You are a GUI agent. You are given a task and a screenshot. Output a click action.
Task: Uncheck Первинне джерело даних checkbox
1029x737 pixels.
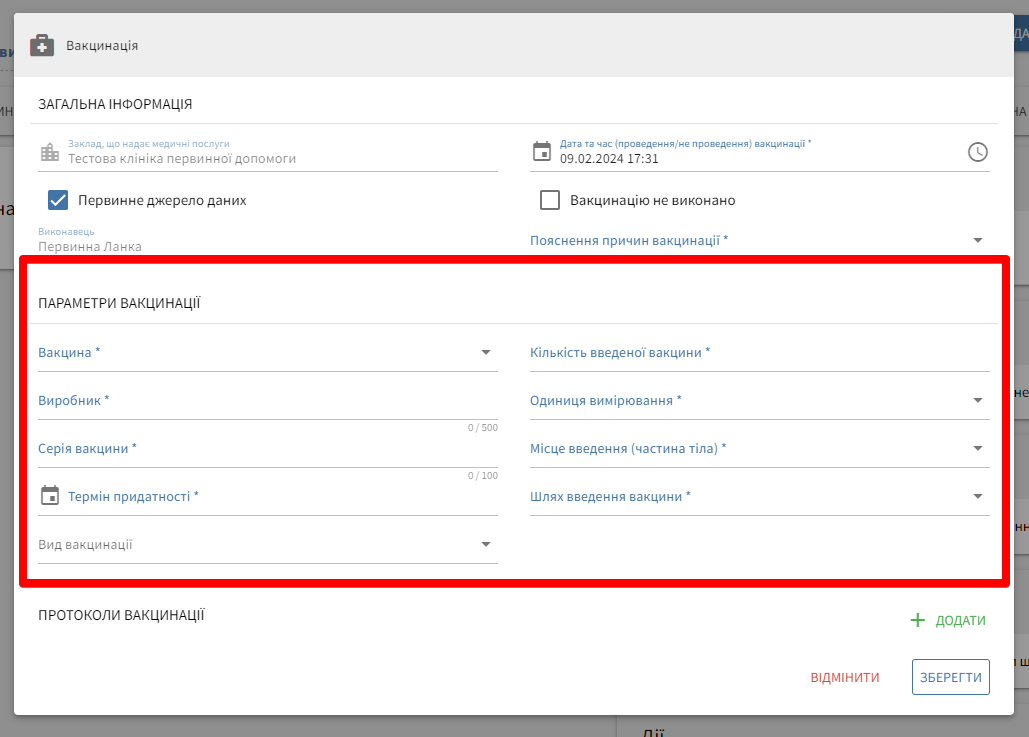[x=58, y=200]
